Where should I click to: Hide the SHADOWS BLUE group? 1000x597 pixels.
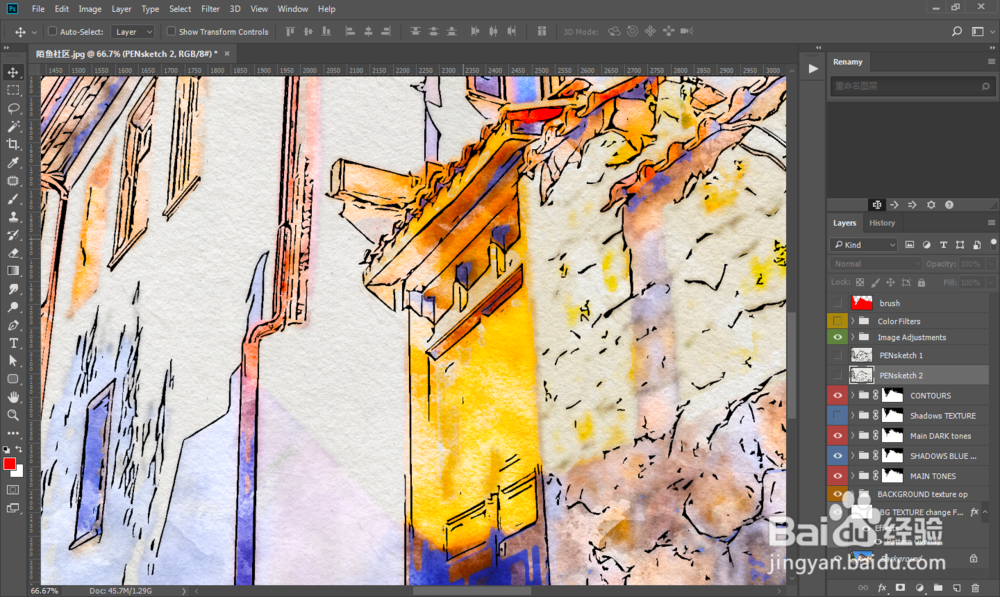pyautogui.click(x=837, y=455)
